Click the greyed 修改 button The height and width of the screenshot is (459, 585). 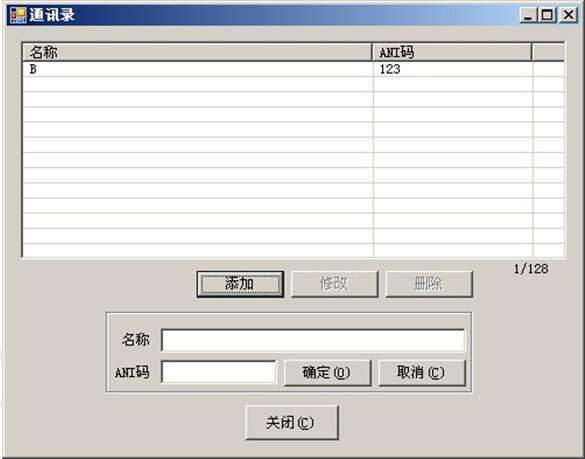click(334, 284)
